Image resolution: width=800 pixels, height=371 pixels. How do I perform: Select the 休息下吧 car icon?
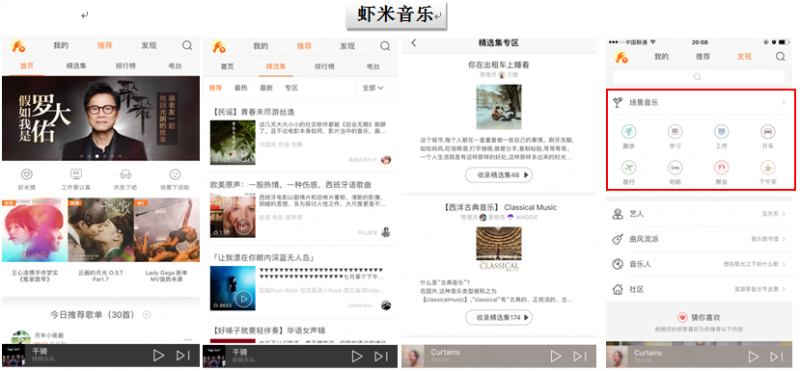[126, 174]
